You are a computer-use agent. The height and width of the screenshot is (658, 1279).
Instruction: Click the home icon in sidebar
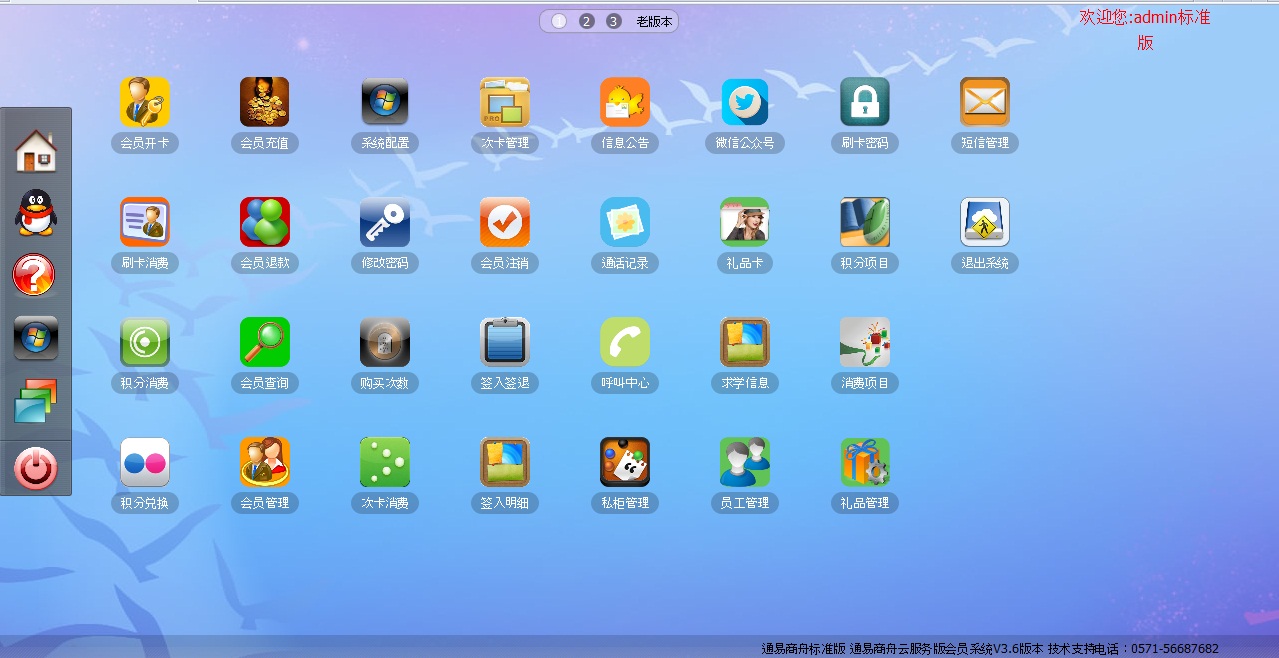[36, 151]
